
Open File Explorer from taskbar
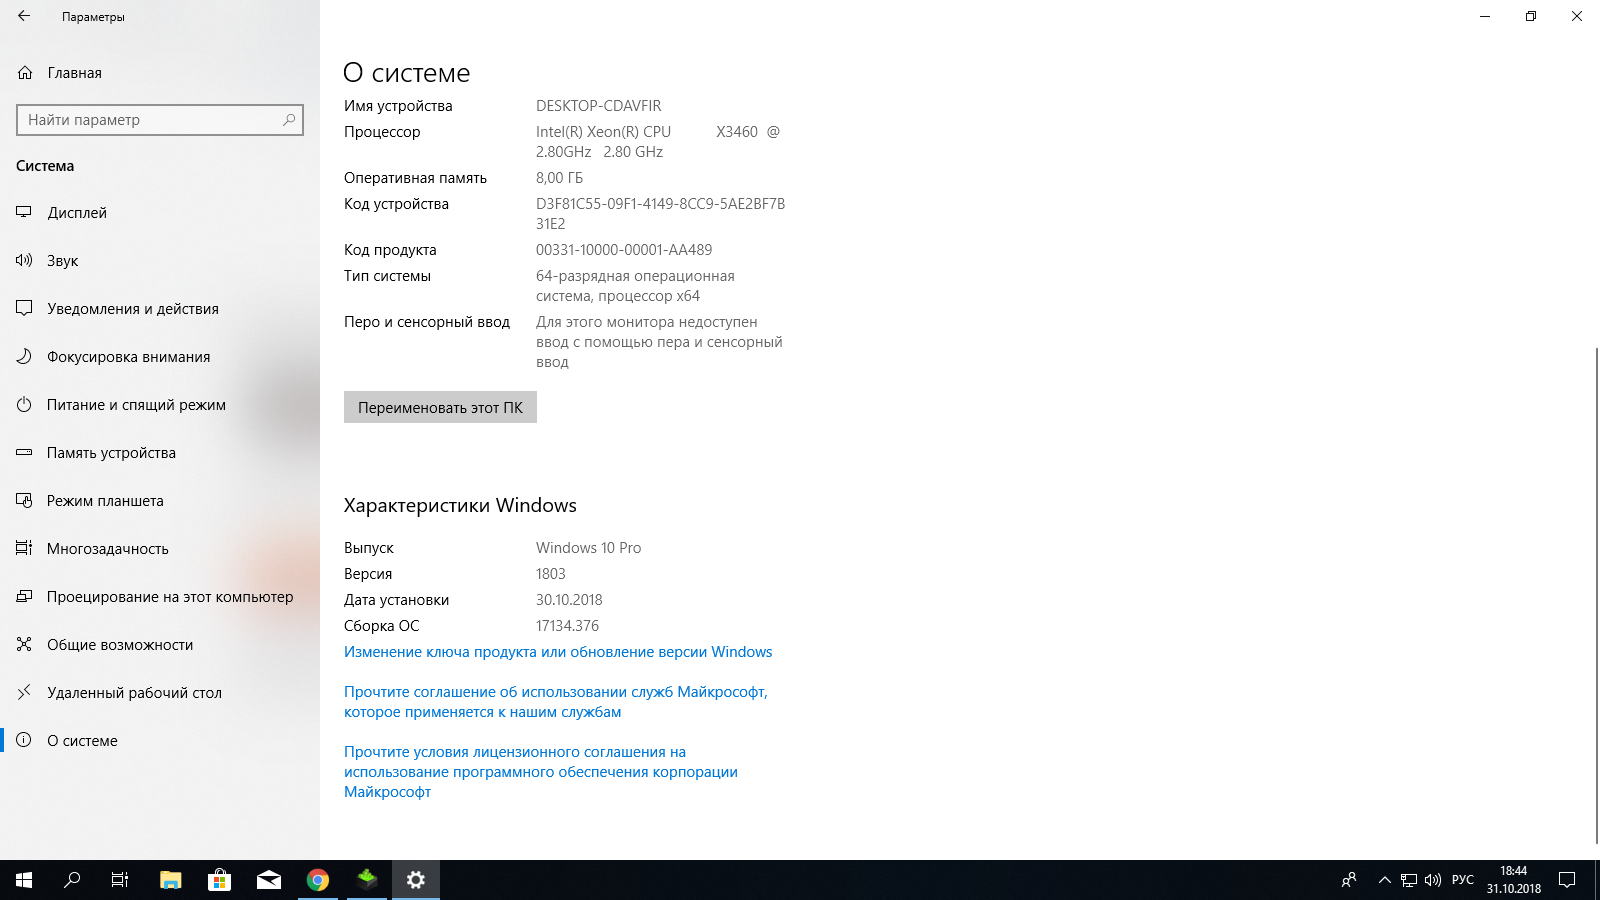tap(171, 880)
